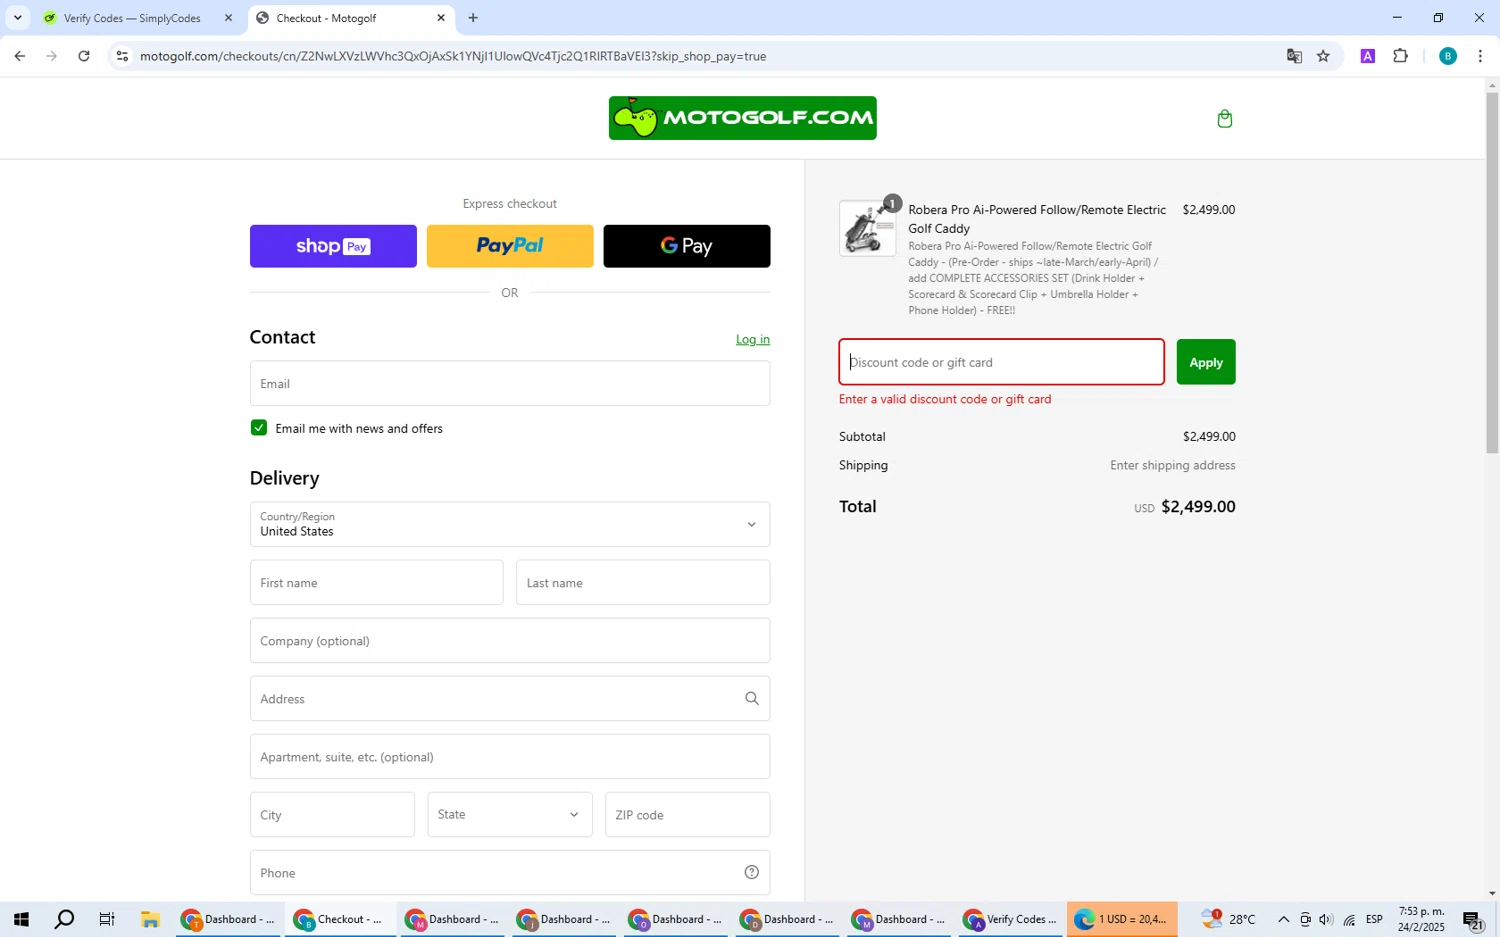Go back to previous page

point(19,56)
